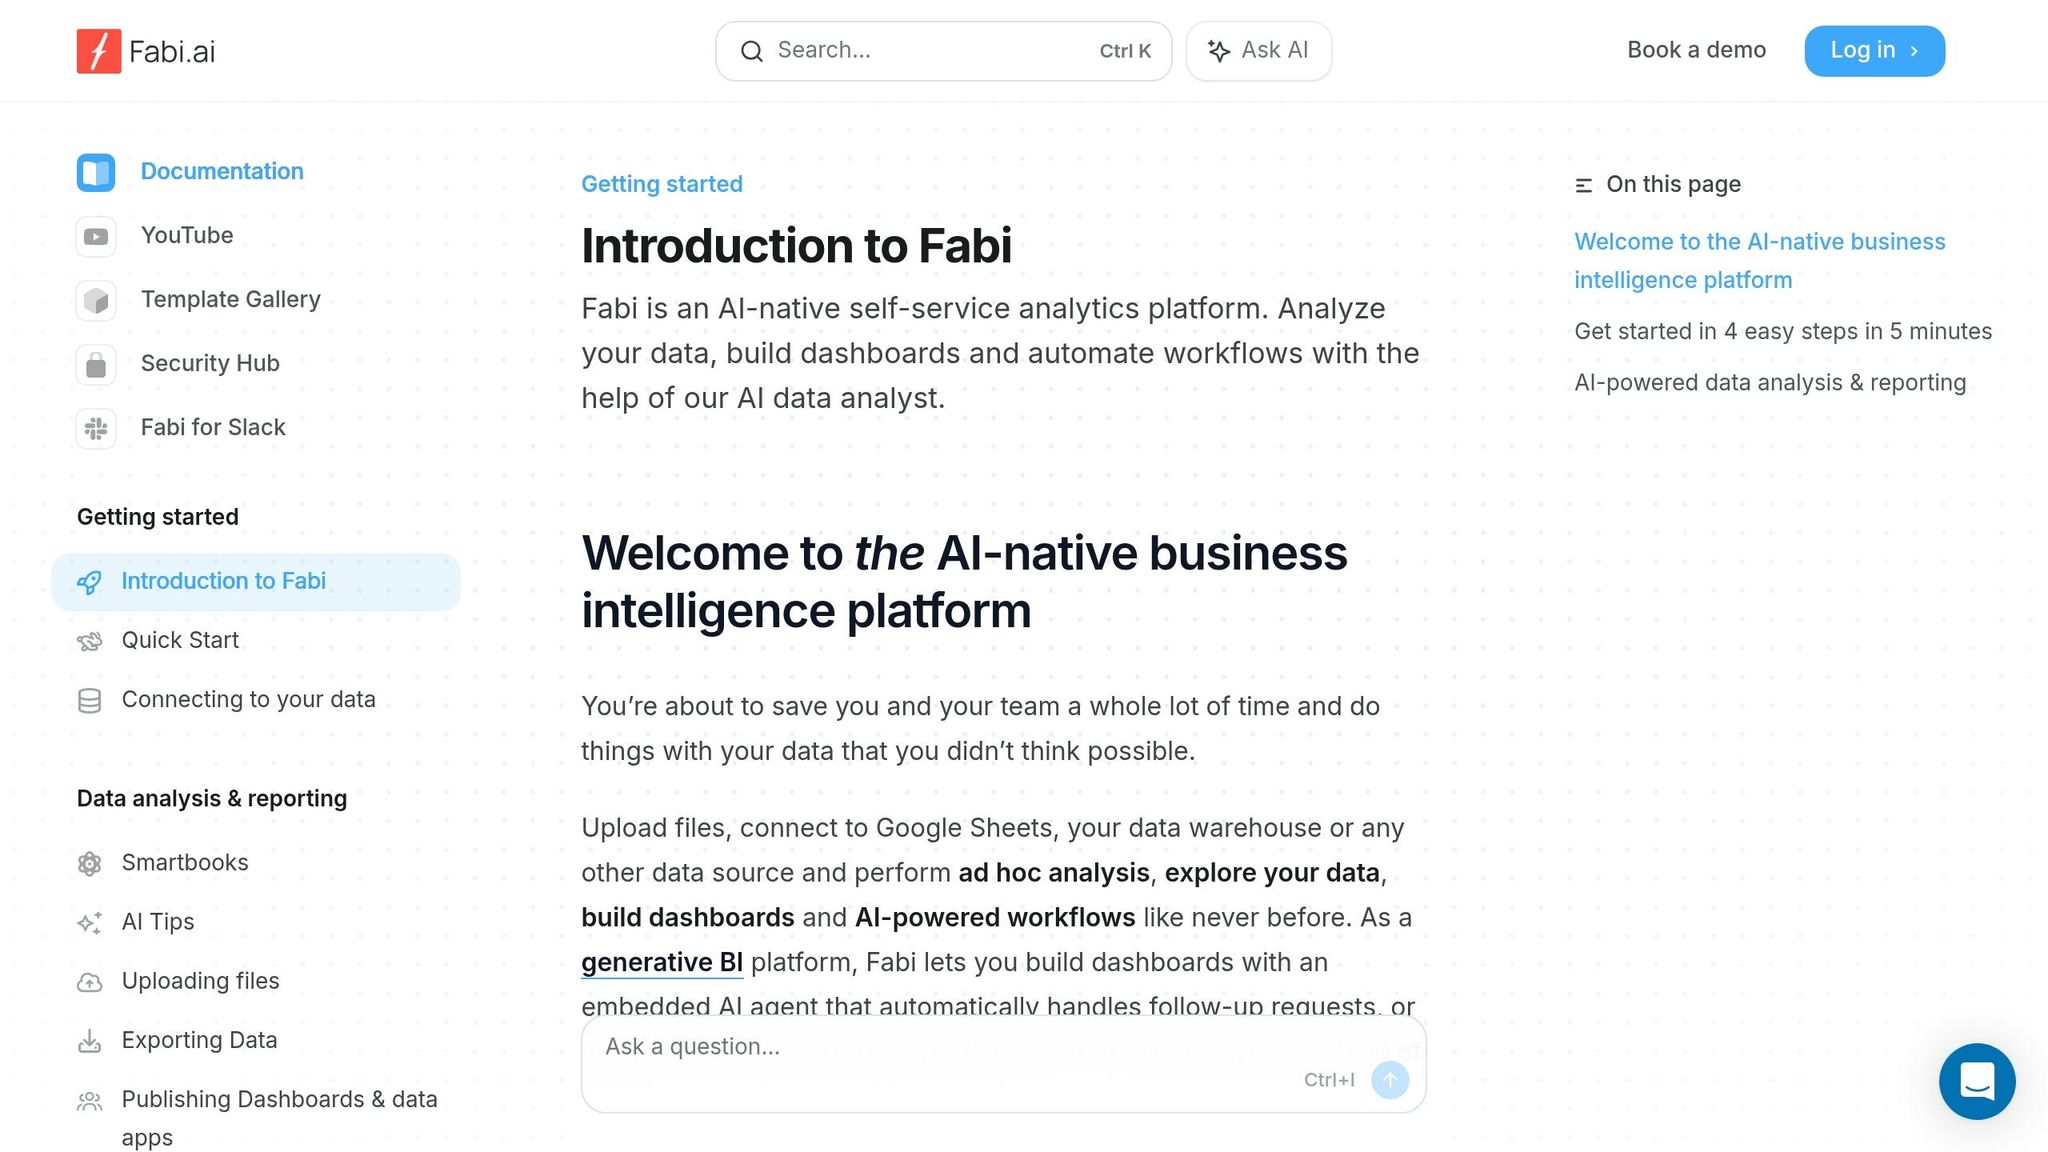Image resolution: width=2048 pixels, height=1152 pixels.
Task: Open the YouTube section in the sidebar
Action: coord(188,235)
